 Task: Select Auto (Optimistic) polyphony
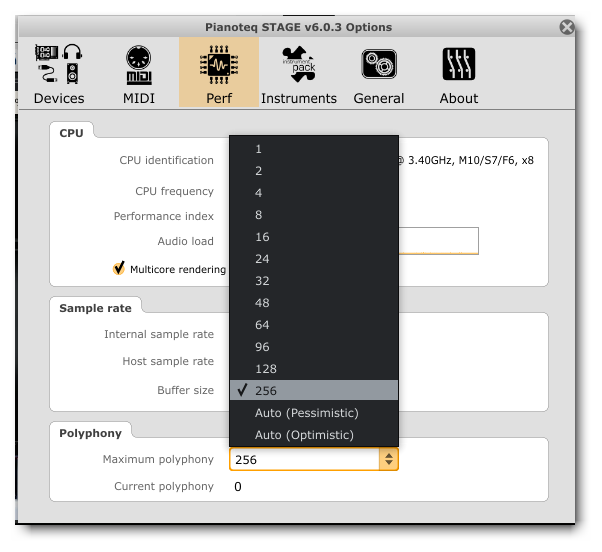[x=314, y=435]
